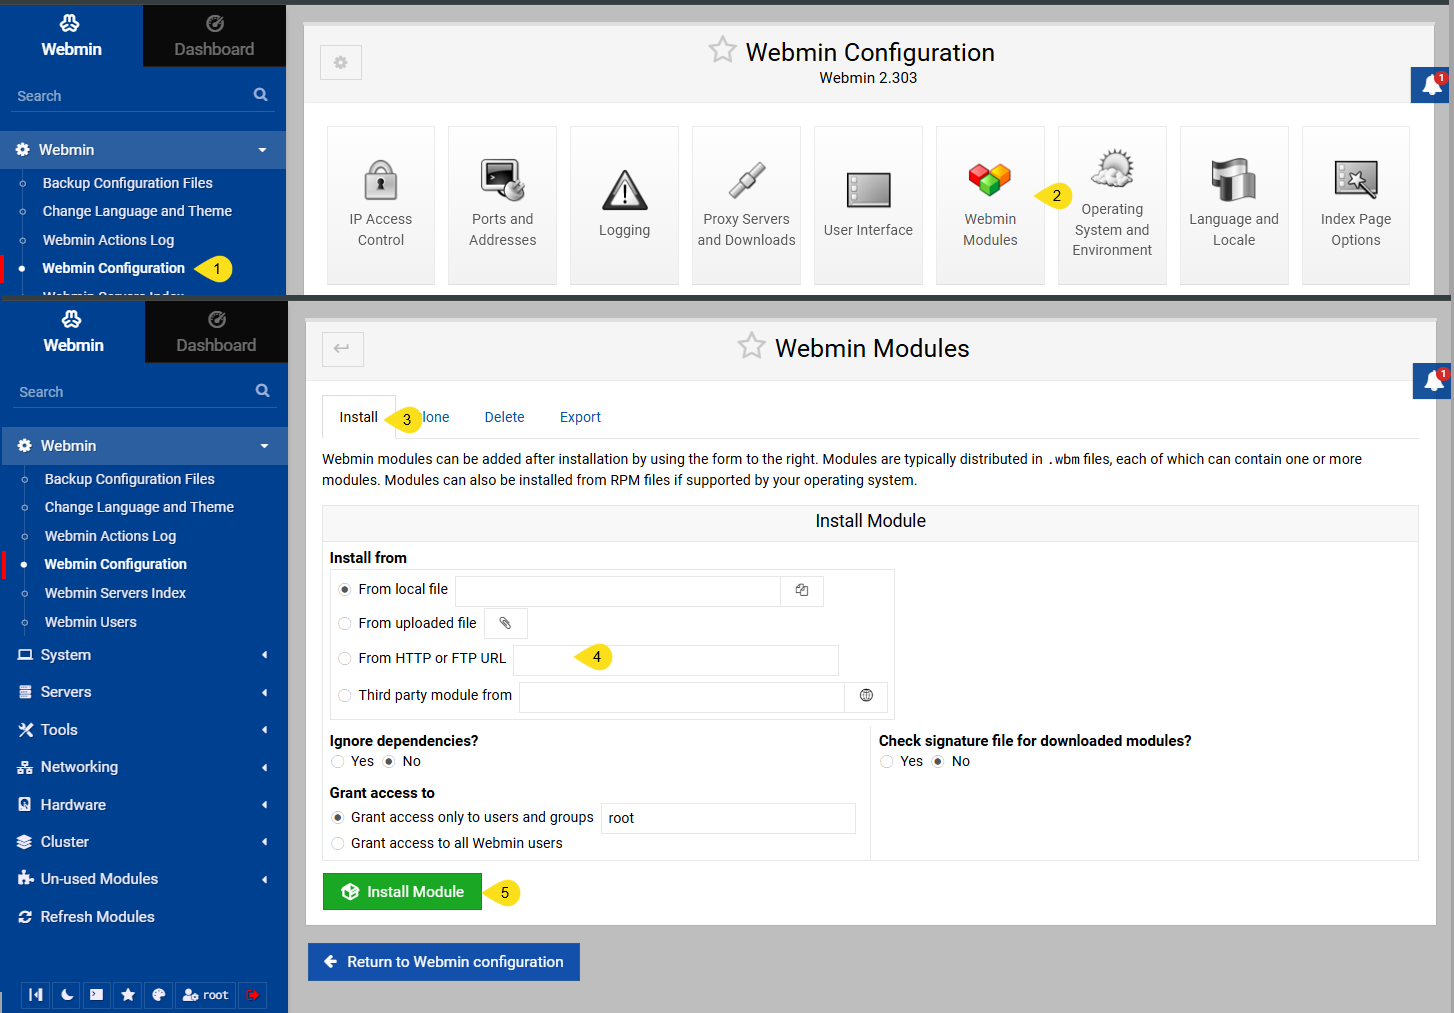Click favorite star beside Webmin Modules title
This screenshot has height=1013, width=1454.
(751, 346)
